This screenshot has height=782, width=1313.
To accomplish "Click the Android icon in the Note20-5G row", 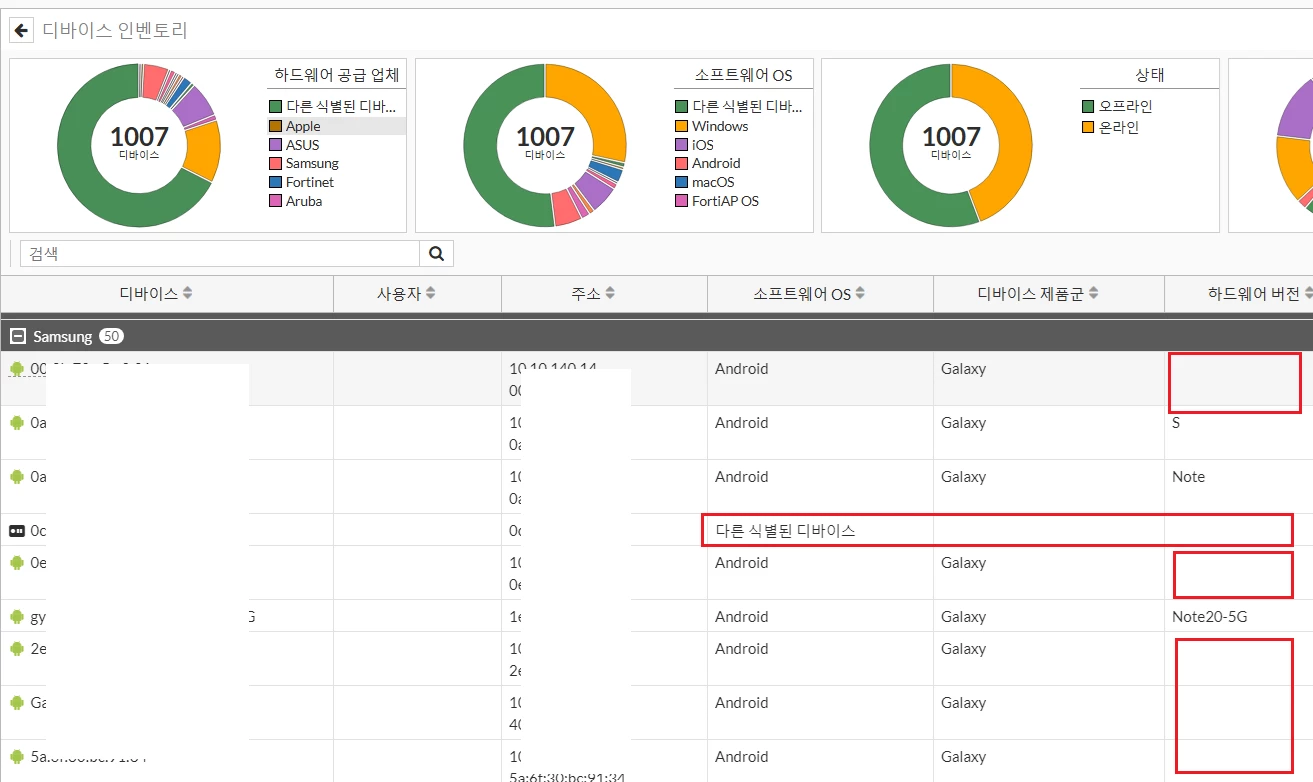I will (17, 617).
